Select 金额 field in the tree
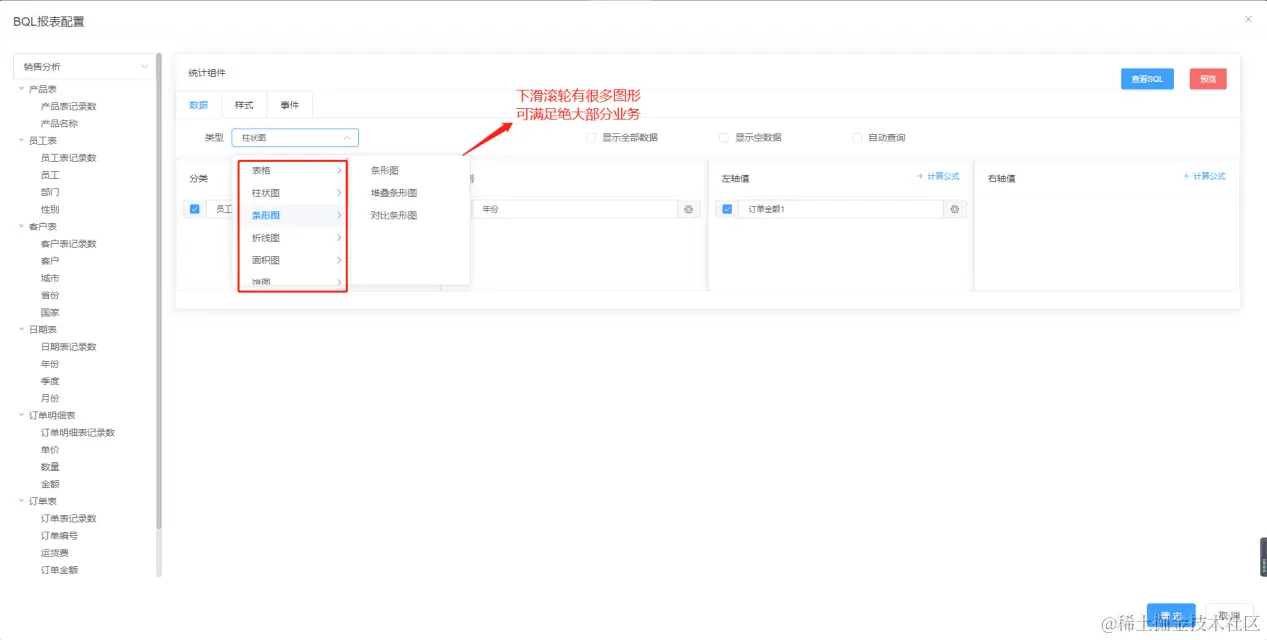 coord(50,484)
